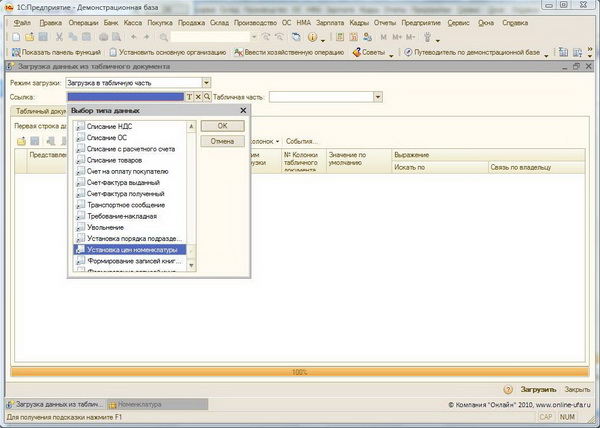The image size is (600, 428).
Task: Click Отмена in the data type dialog
Action: pyautogui.click(x=222, y=141)
